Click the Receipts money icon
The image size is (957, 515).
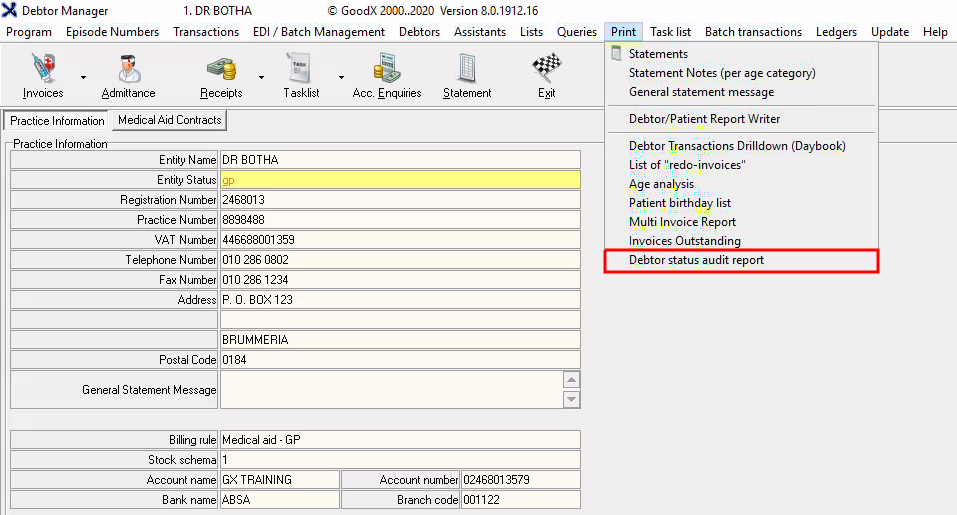coord(221,70)
